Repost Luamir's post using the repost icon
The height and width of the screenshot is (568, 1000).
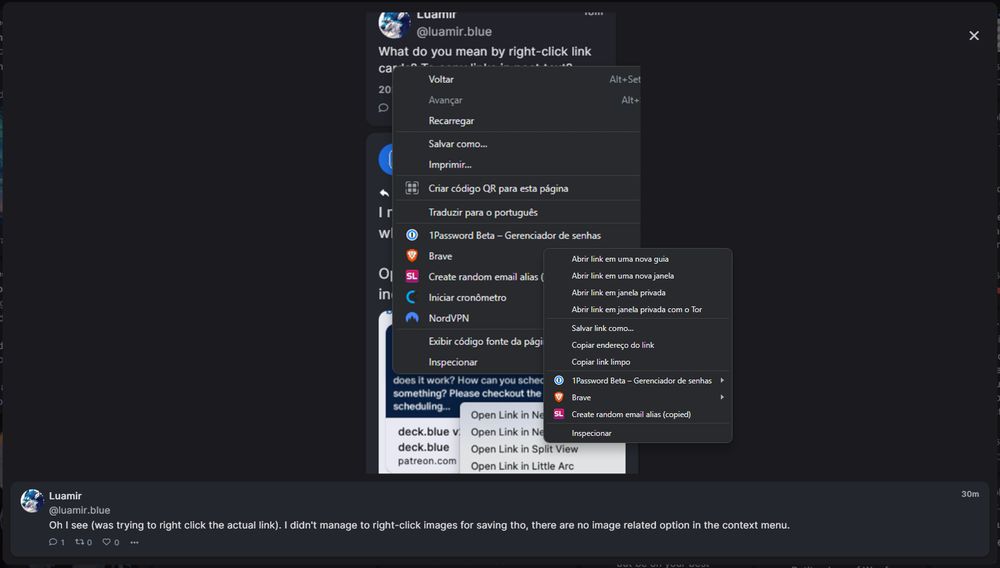pyautogui.click(x=80, y=542)
